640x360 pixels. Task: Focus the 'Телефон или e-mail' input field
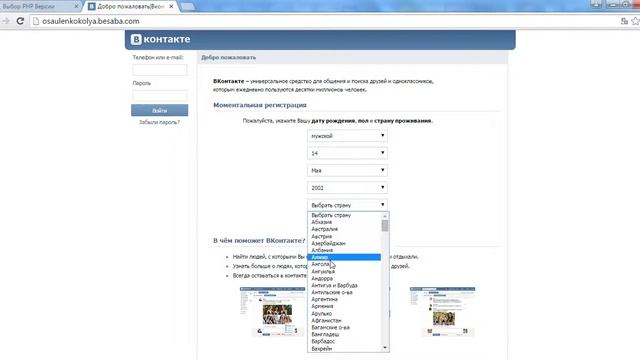click(x=160, y=70)
